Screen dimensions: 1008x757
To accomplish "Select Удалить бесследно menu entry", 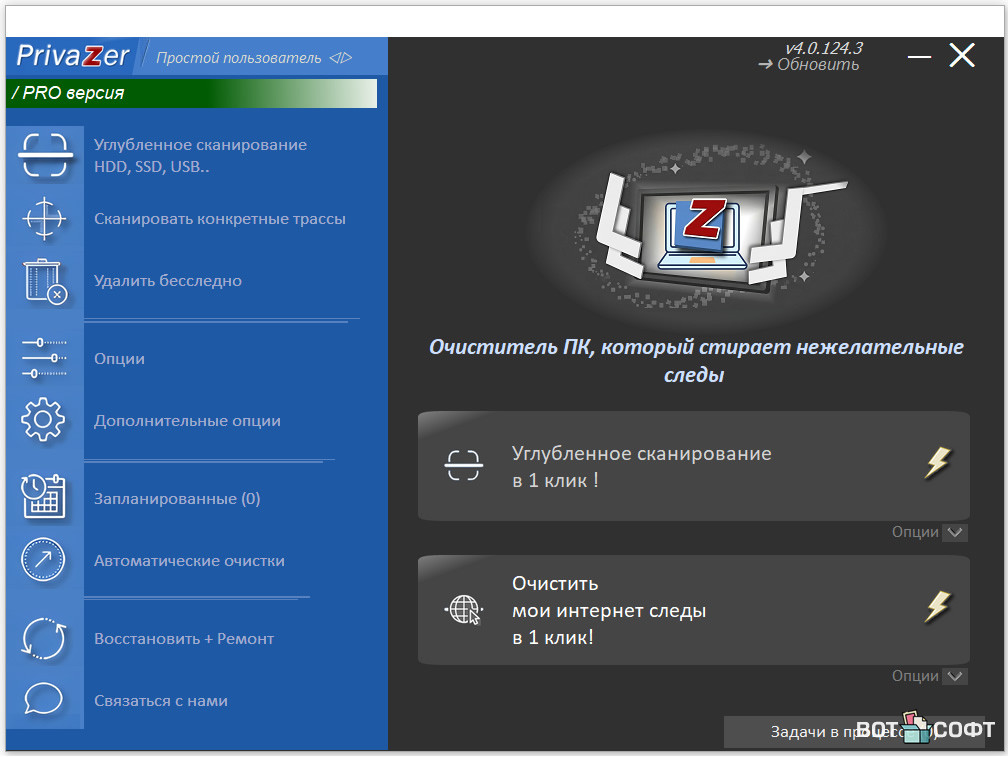I will (x=168, y=281).
